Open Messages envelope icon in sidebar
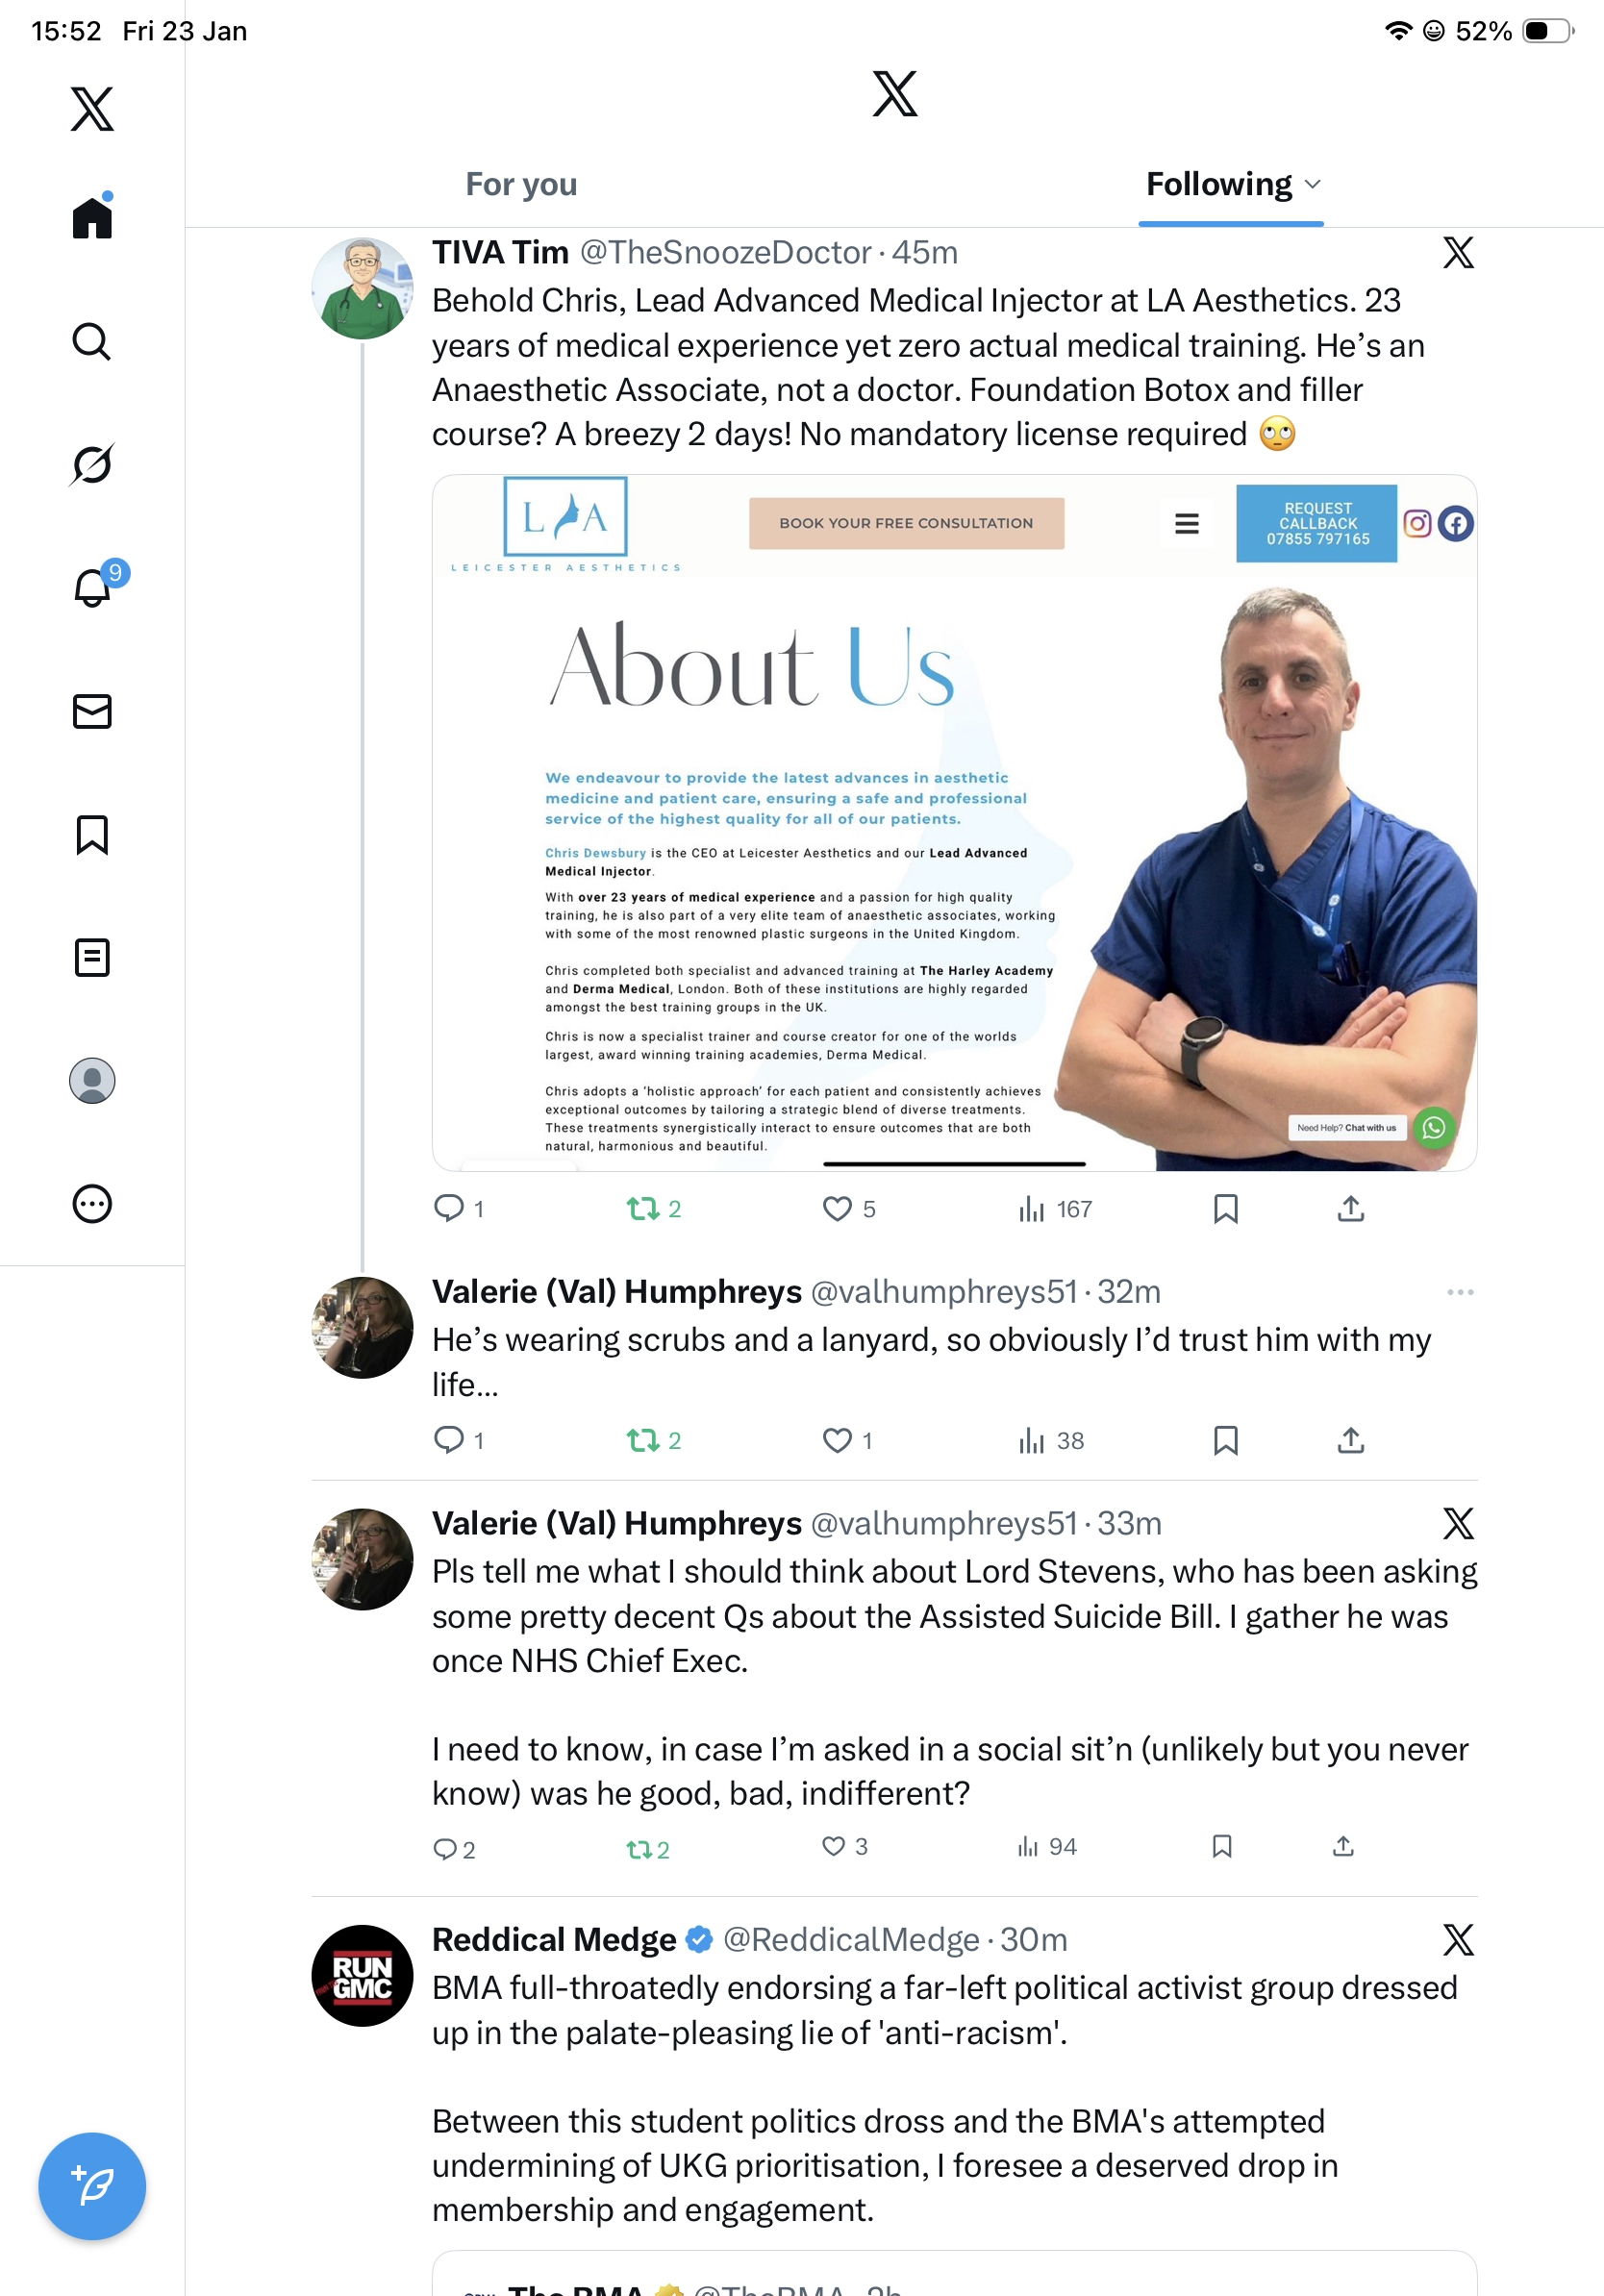This screenshot has width=1604, height=2296. pyautogui.click(x=92, y=711)
